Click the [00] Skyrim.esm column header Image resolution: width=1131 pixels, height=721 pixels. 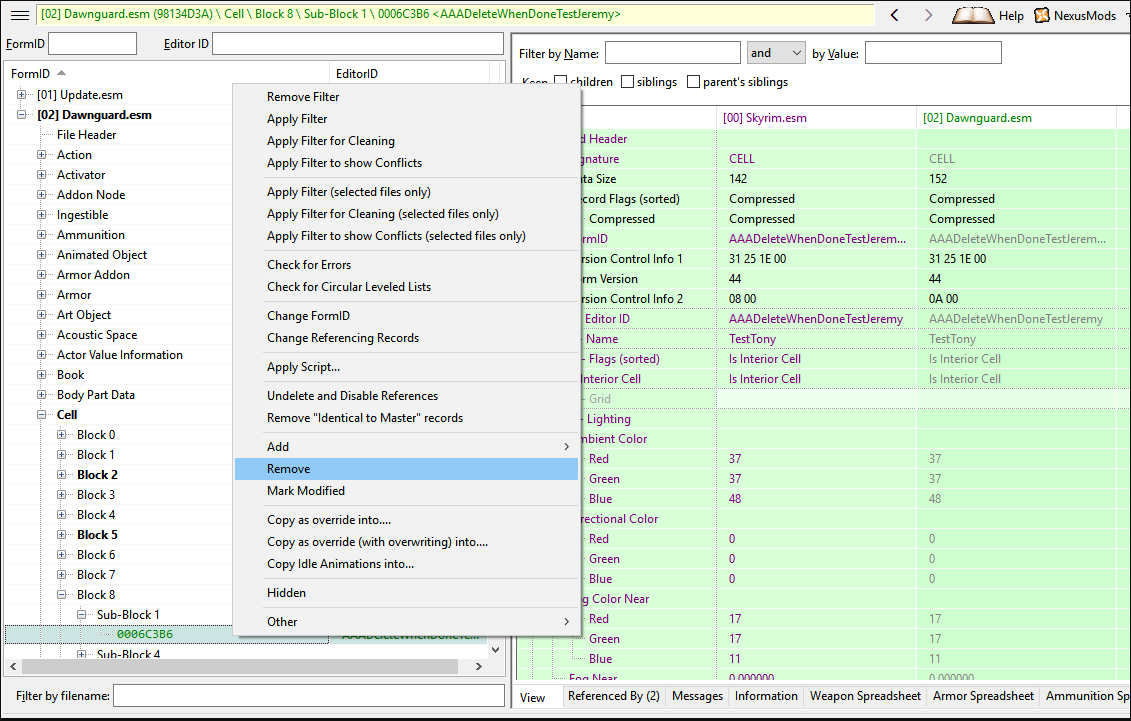817,118
